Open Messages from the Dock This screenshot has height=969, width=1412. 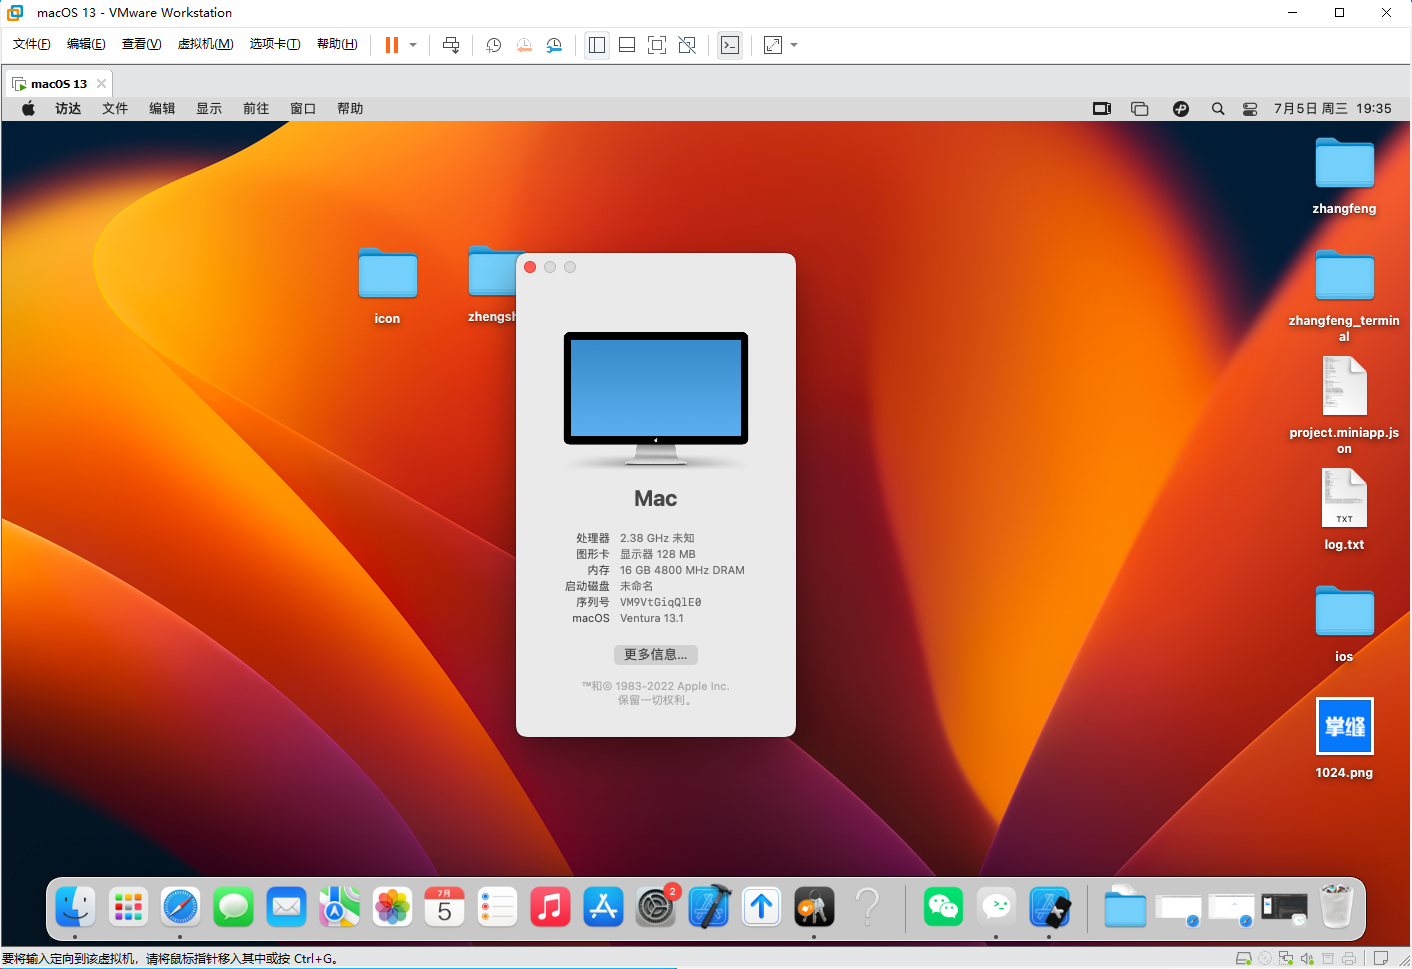(x=234, y=908)
